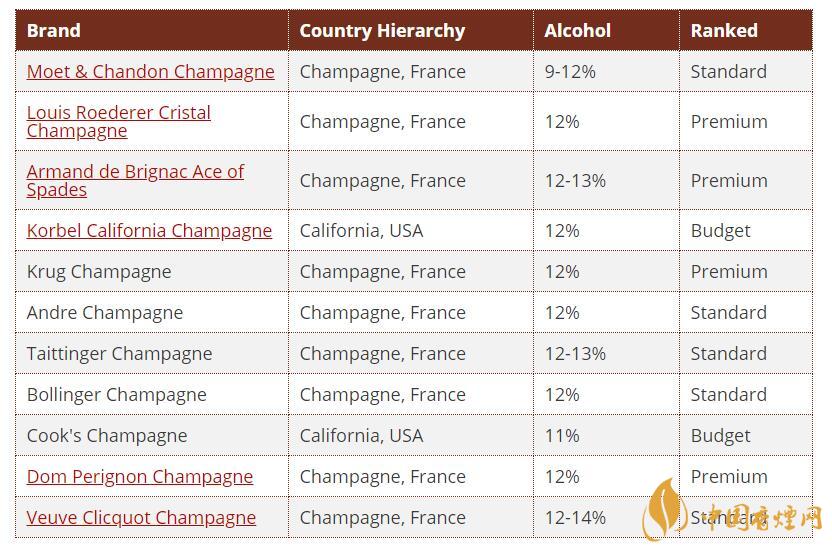832x552 pixels.
Task: Click the 9-12% alcohol value
Action: click(x=570, y=72)
